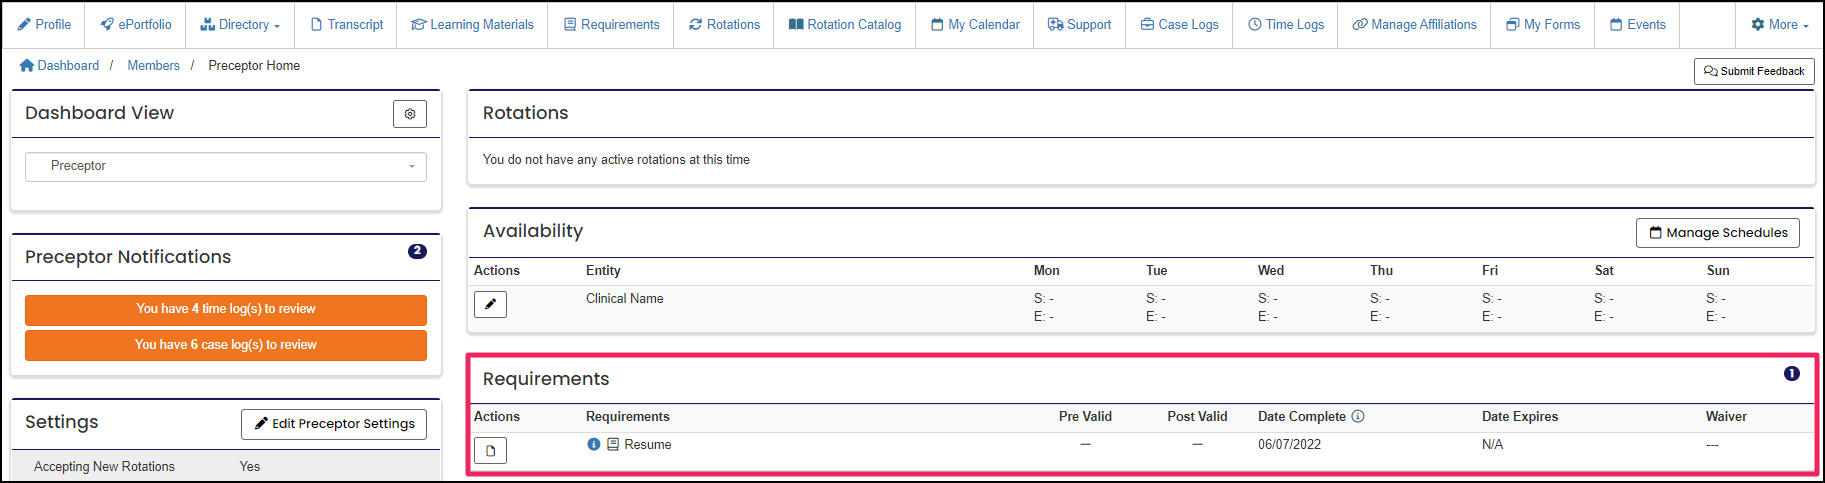Click the Accepting New Rotations setting row
Viewport: 1825px width, 483px height.
coord(226,466)
